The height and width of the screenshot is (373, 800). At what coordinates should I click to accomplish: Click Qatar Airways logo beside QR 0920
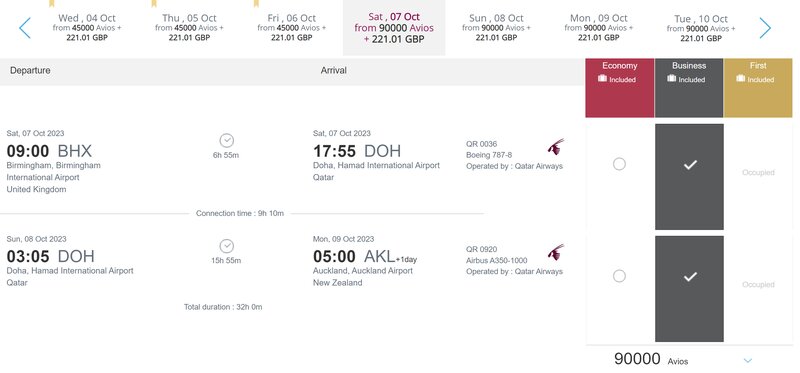556,253
